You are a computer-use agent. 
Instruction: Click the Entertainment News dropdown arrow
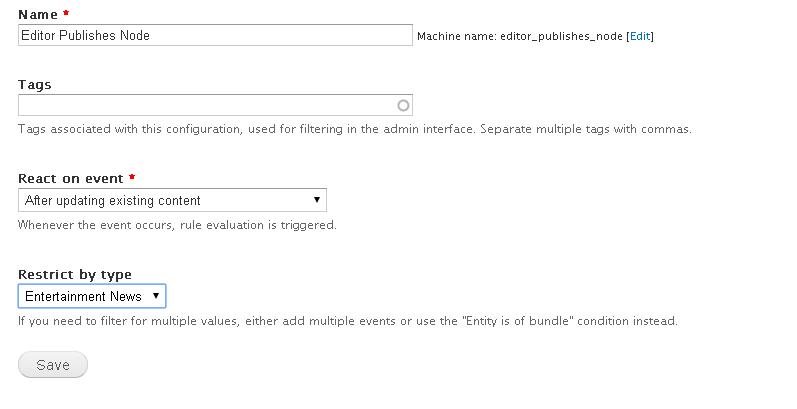tap(156, 296)
